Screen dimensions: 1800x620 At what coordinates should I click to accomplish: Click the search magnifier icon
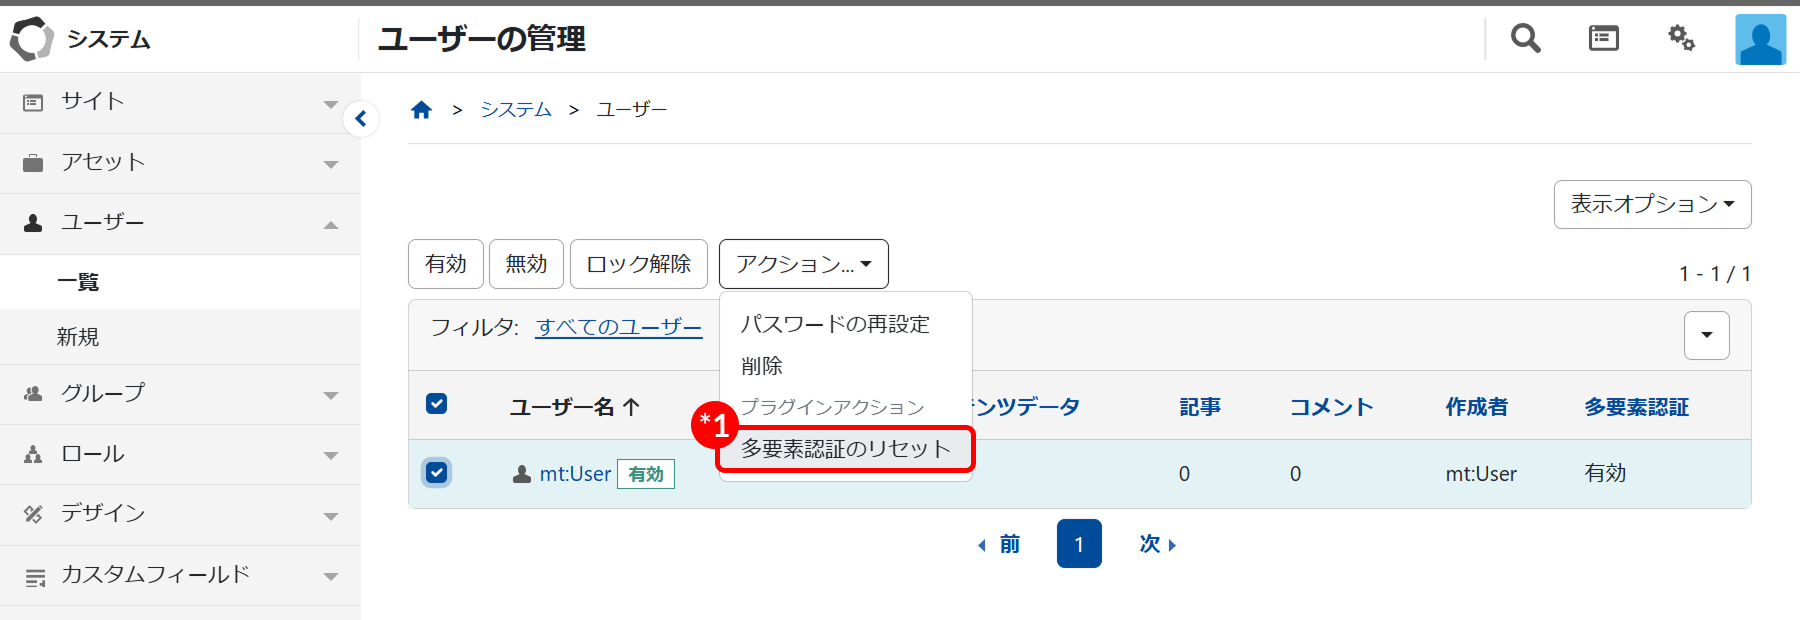(1525, 38)
